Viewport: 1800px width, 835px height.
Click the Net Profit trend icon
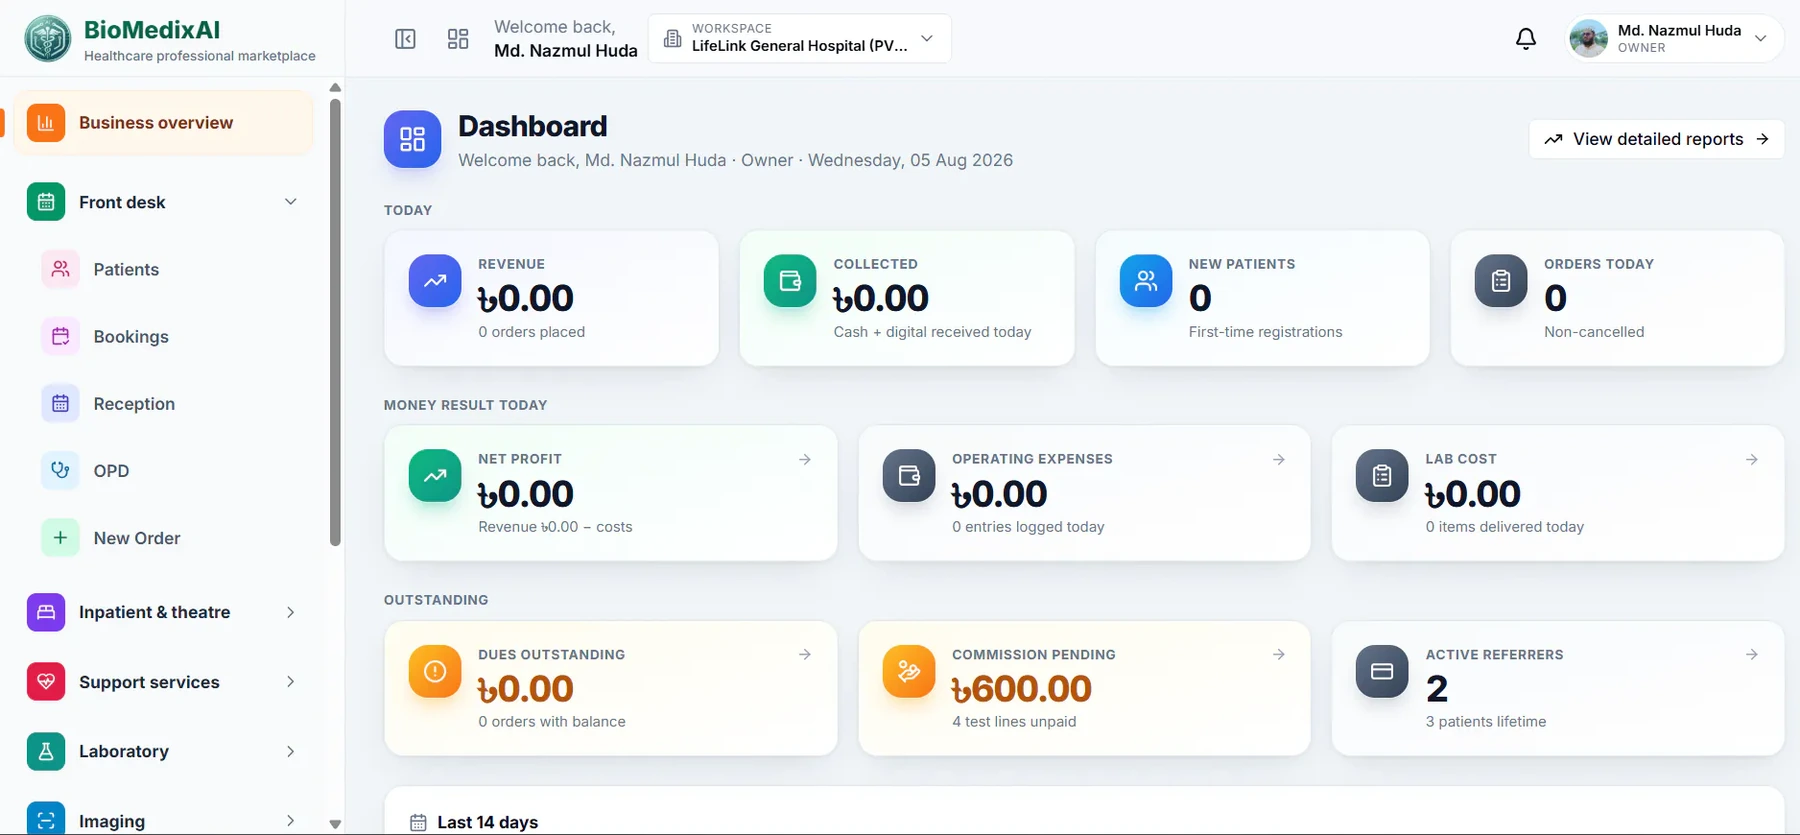(435, 476)
